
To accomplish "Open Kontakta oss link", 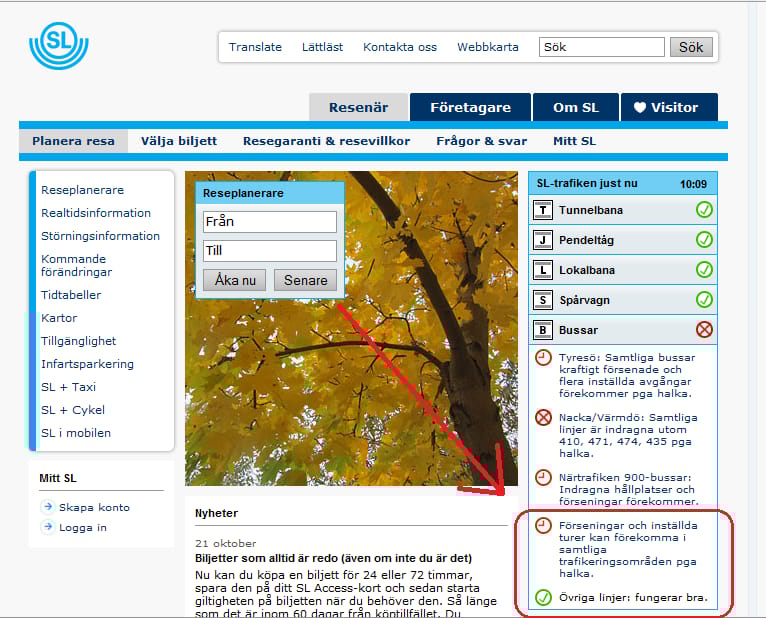I will tap(400, 47).
